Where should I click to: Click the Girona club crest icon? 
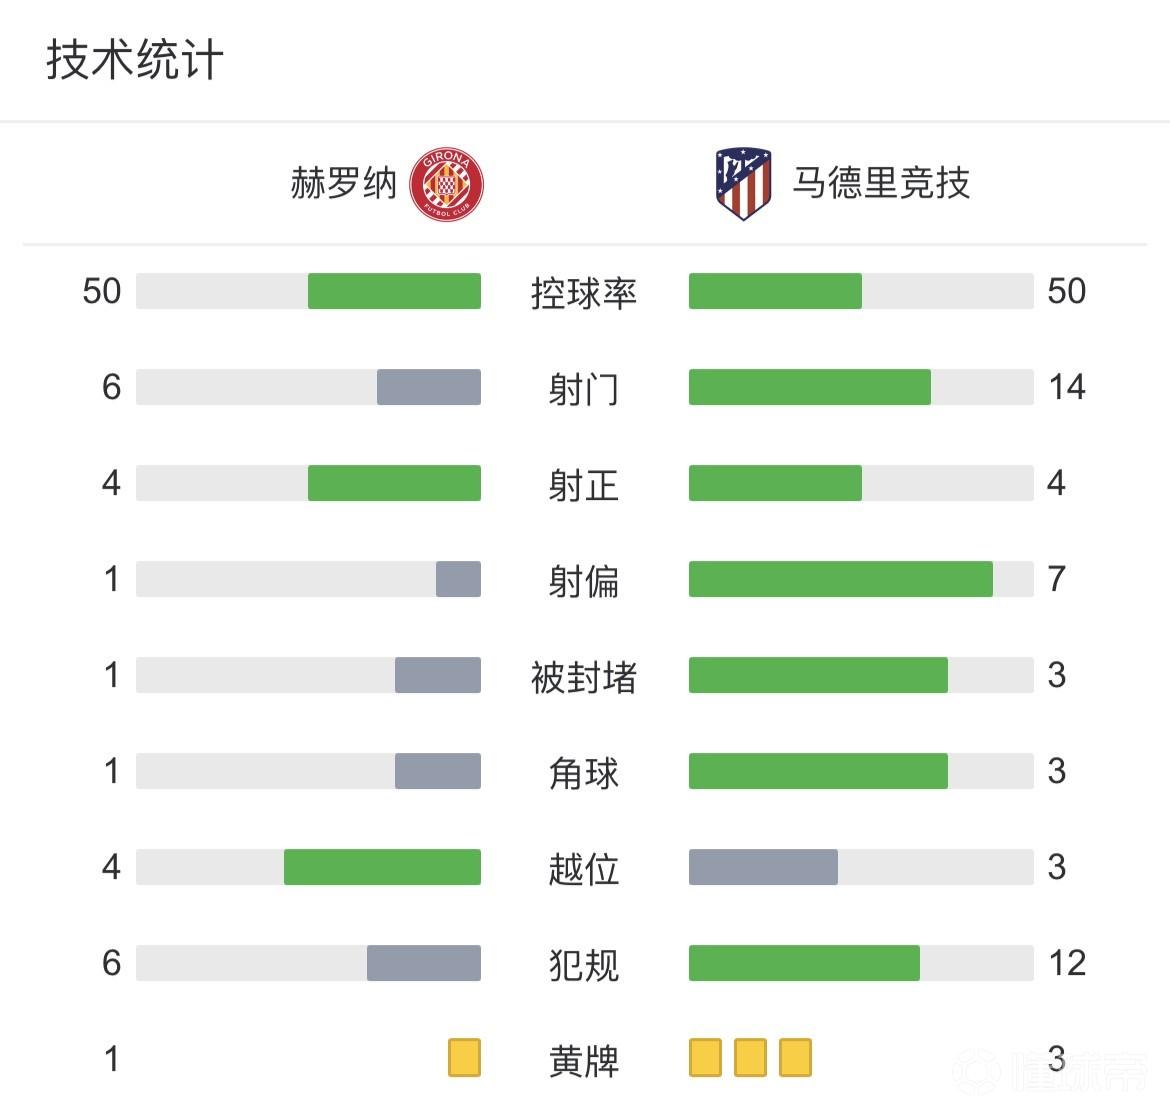coord(446,184)
